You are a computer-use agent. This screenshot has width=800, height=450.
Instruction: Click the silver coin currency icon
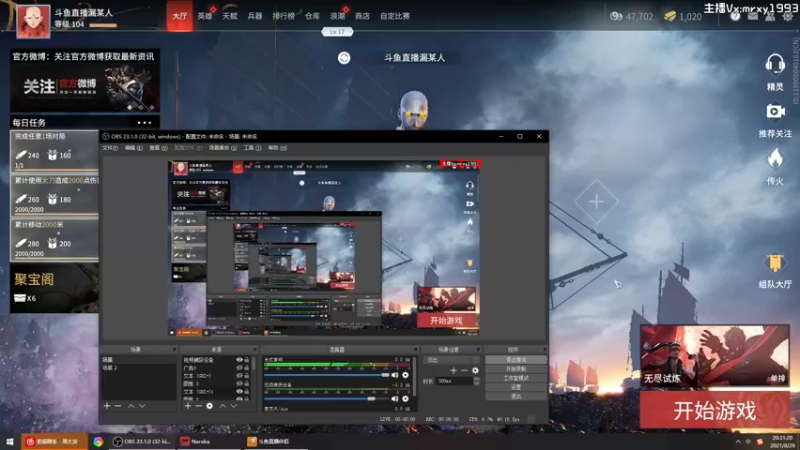tap(616, 16)
